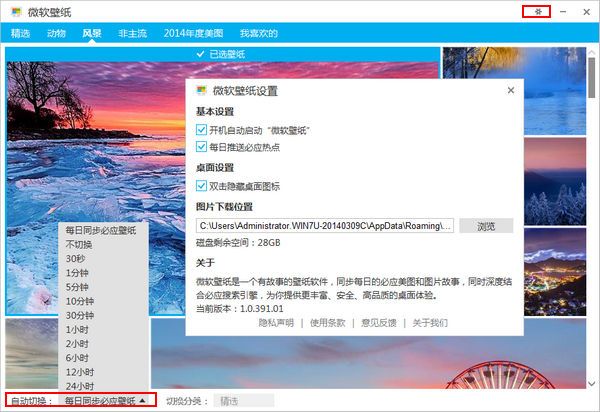Click the scrollbar down arrow
The height and width of the screenshot is (412, 600).
pos(592,383)
